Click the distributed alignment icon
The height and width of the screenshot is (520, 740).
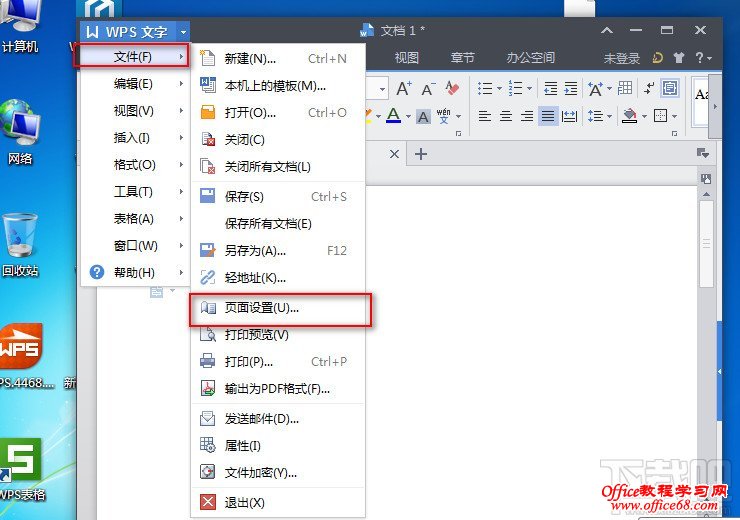point(569,116)
